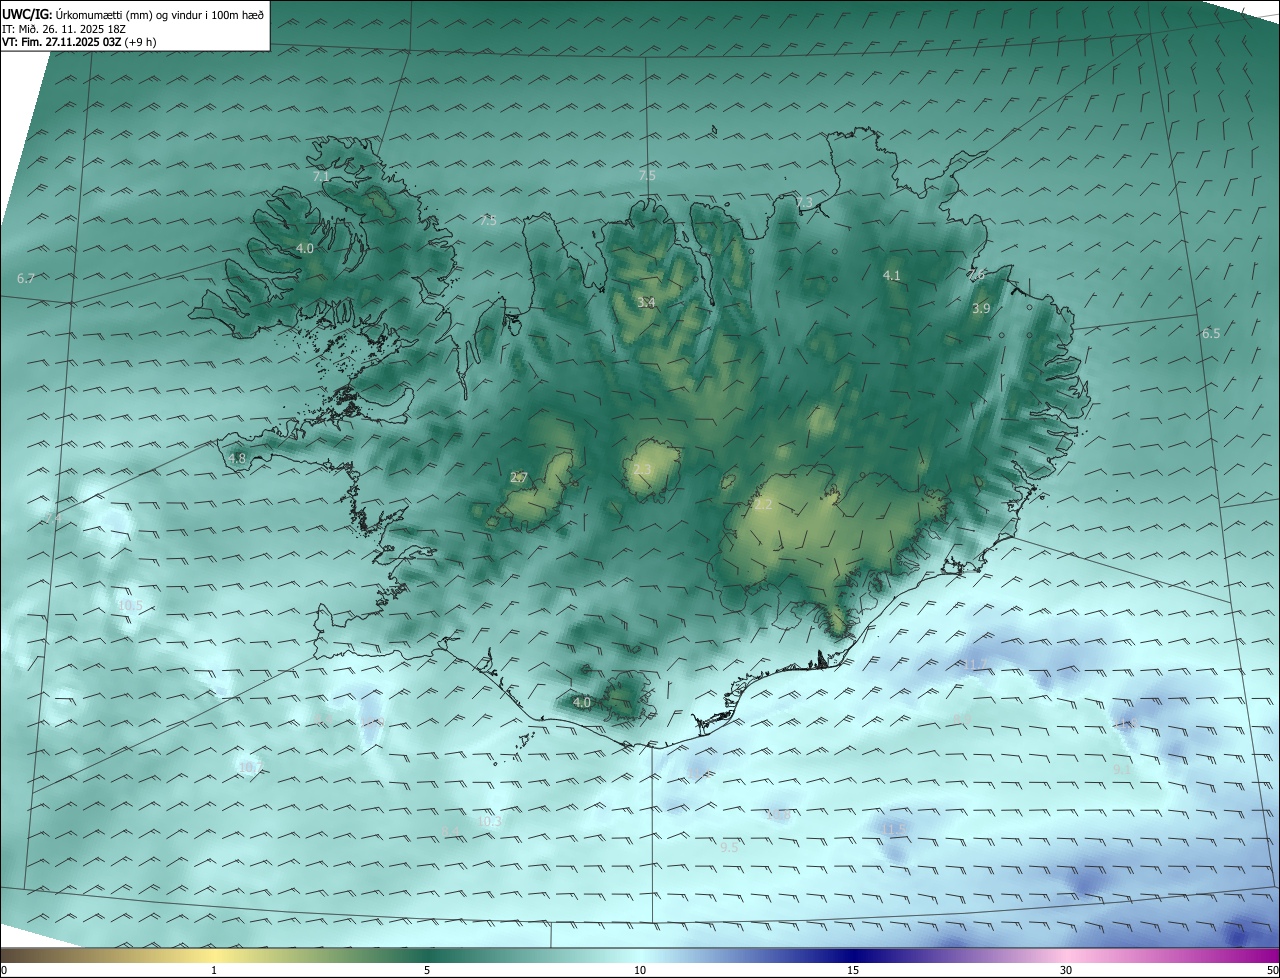Click the 10.7 value label
The image size is (1280, 978).
tap(250, 768)
